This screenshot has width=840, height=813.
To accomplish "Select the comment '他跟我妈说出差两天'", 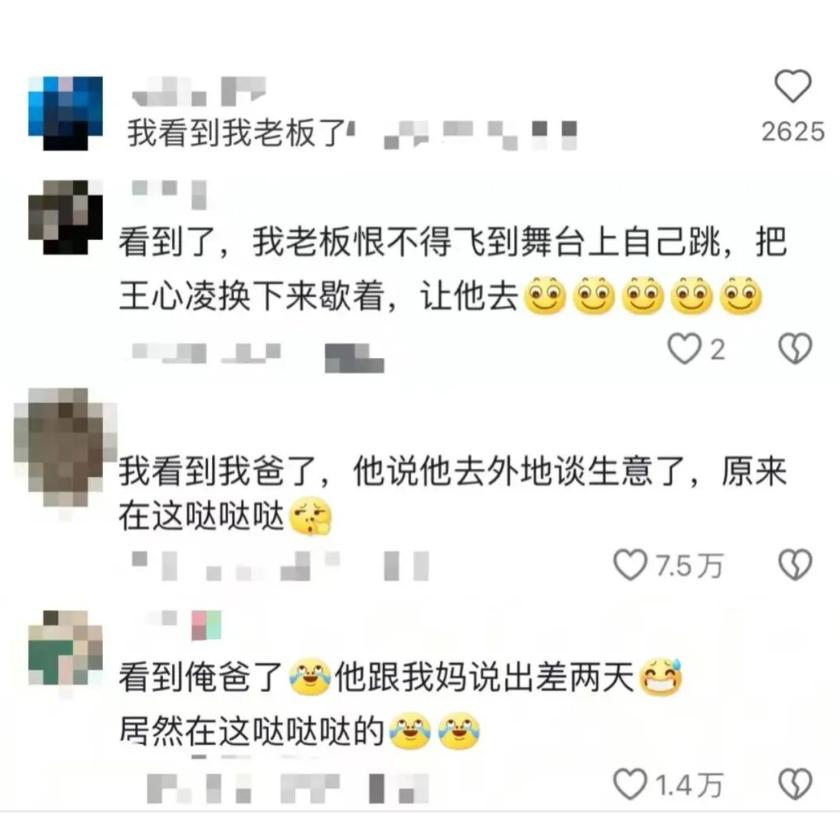I will [x=484, y=676].
